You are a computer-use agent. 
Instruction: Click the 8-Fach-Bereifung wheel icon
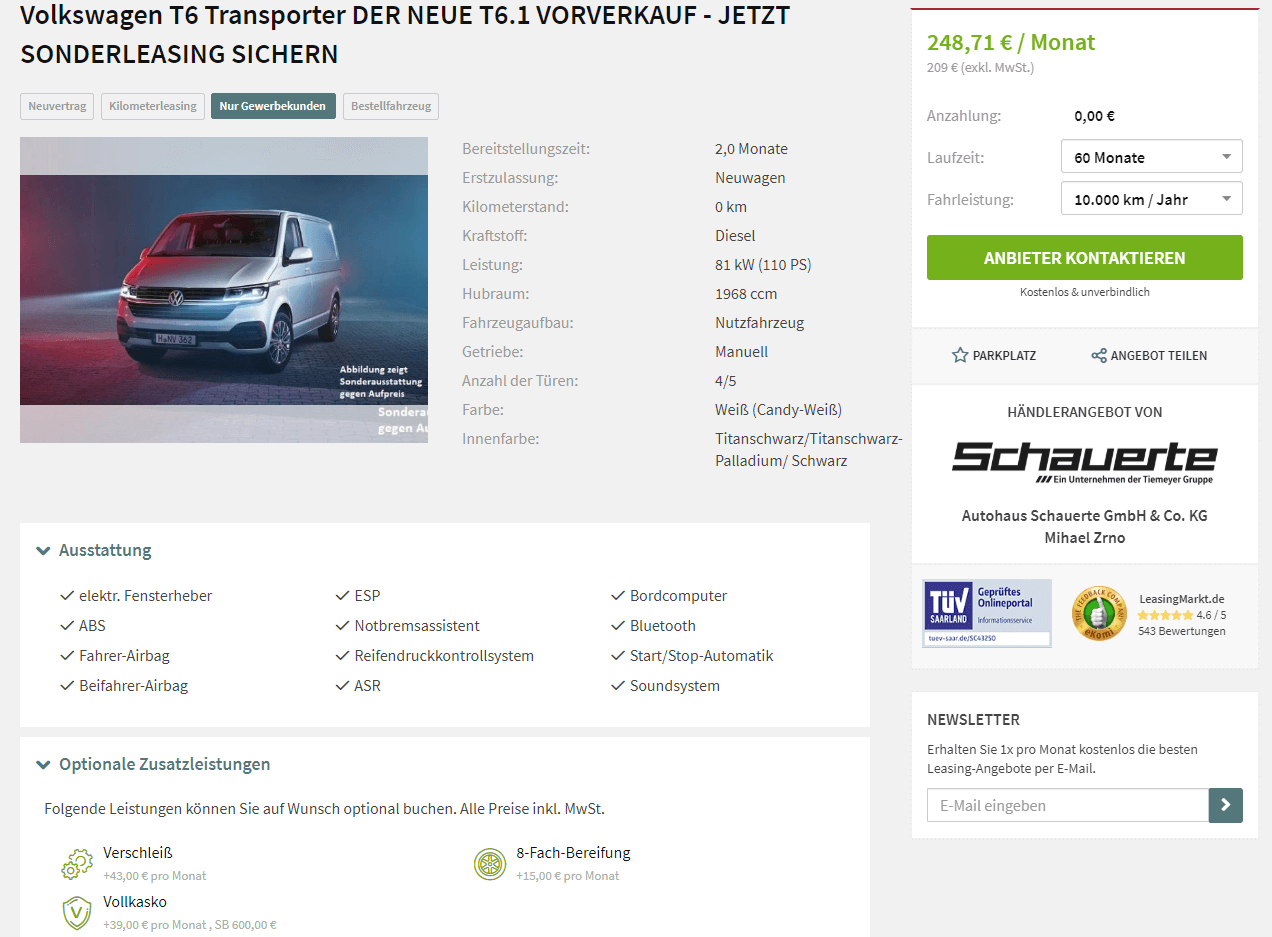click(490, 864)
